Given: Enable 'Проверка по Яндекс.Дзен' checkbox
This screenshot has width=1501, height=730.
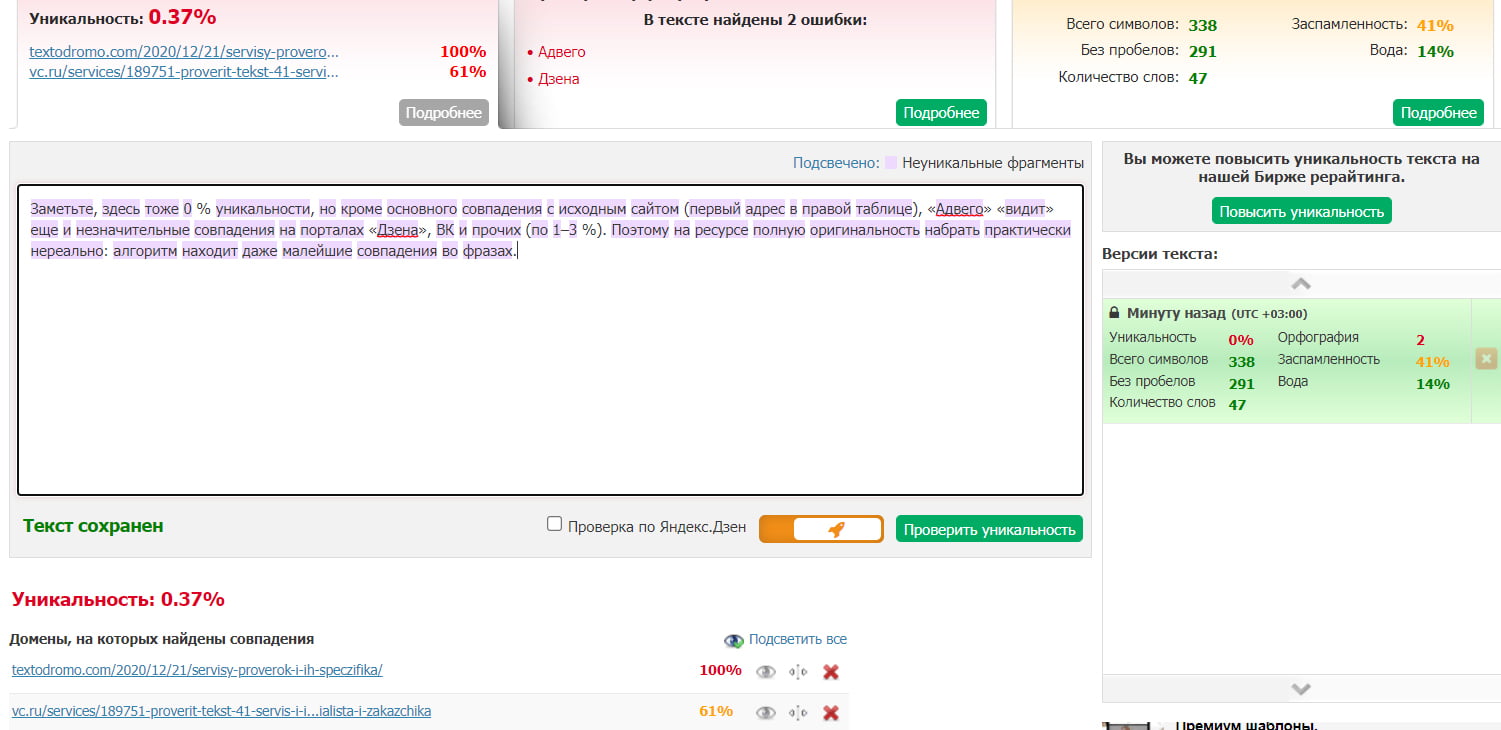Looking at the screenshot, I should click(x=555, y=524).
